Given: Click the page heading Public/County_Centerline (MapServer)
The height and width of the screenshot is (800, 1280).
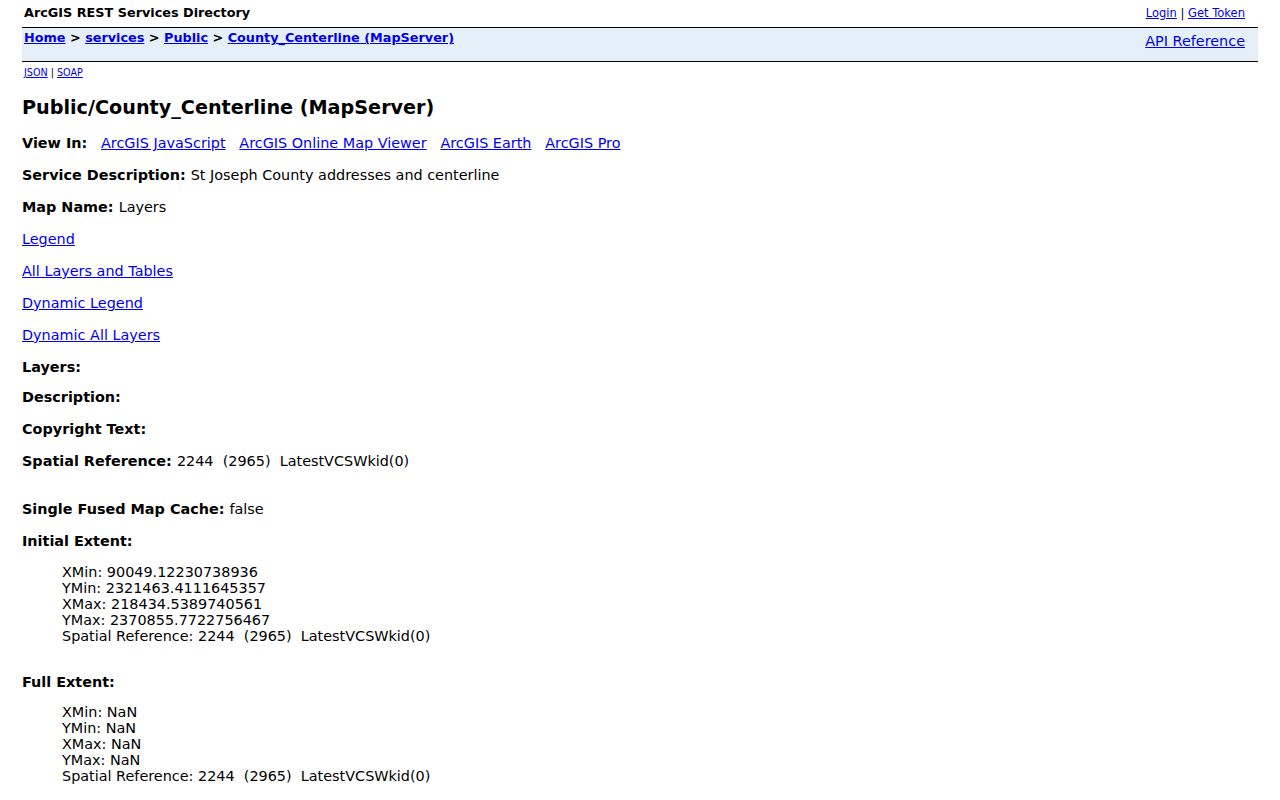Looking at the screenshot, I should [x=228, y=108].
